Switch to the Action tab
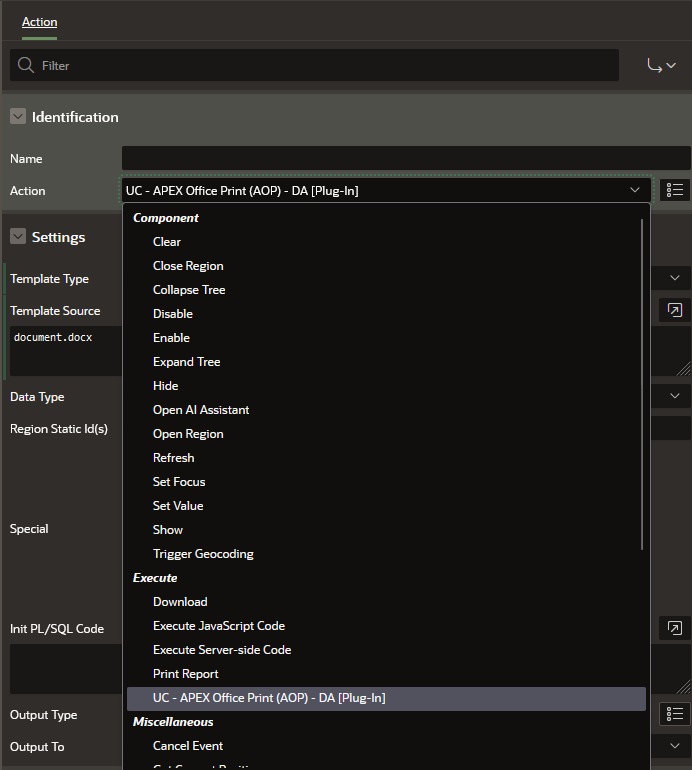This screenshot has width=692, height=770. tap(40, 21)
